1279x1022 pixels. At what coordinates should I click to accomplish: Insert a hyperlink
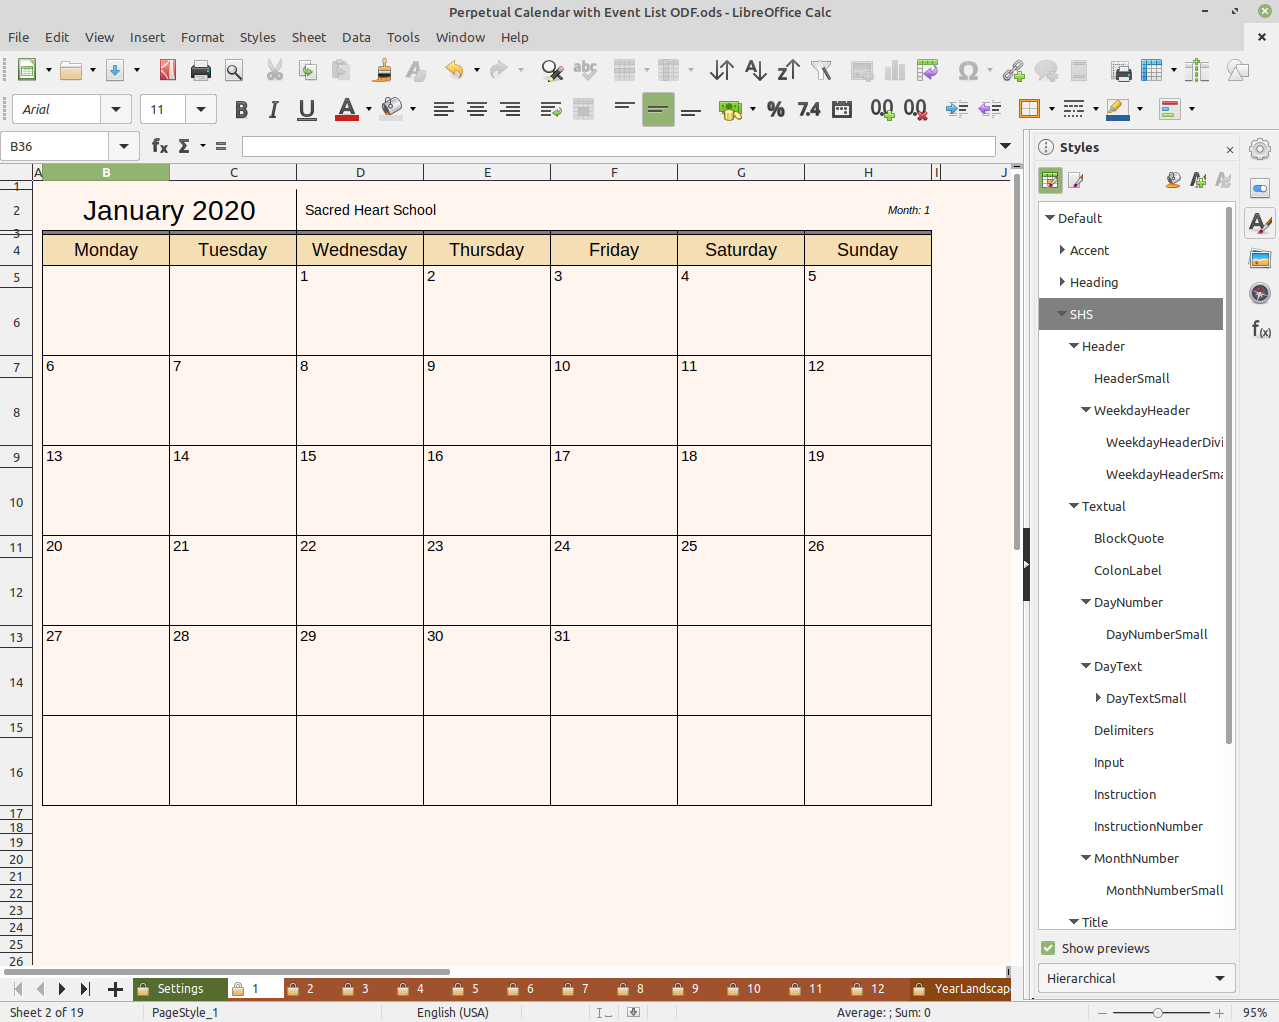point(1013,71)
